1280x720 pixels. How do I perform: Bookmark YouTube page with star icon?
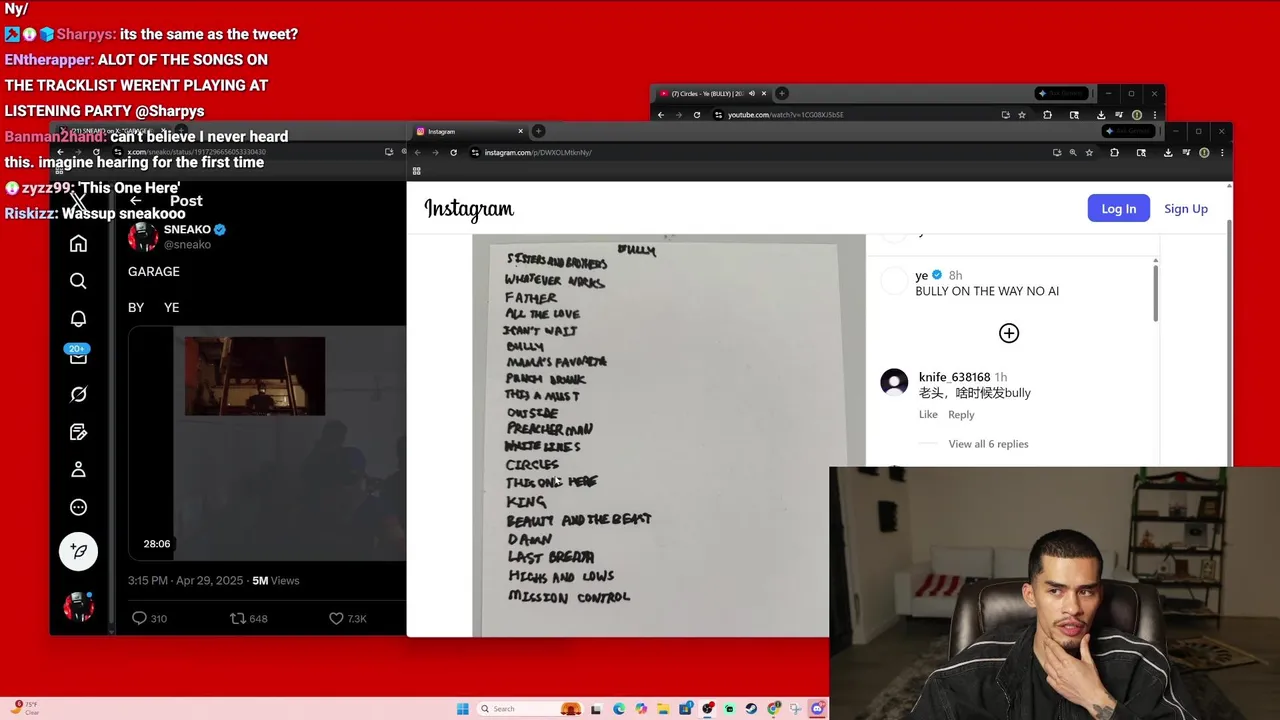tap(1022, 115)
